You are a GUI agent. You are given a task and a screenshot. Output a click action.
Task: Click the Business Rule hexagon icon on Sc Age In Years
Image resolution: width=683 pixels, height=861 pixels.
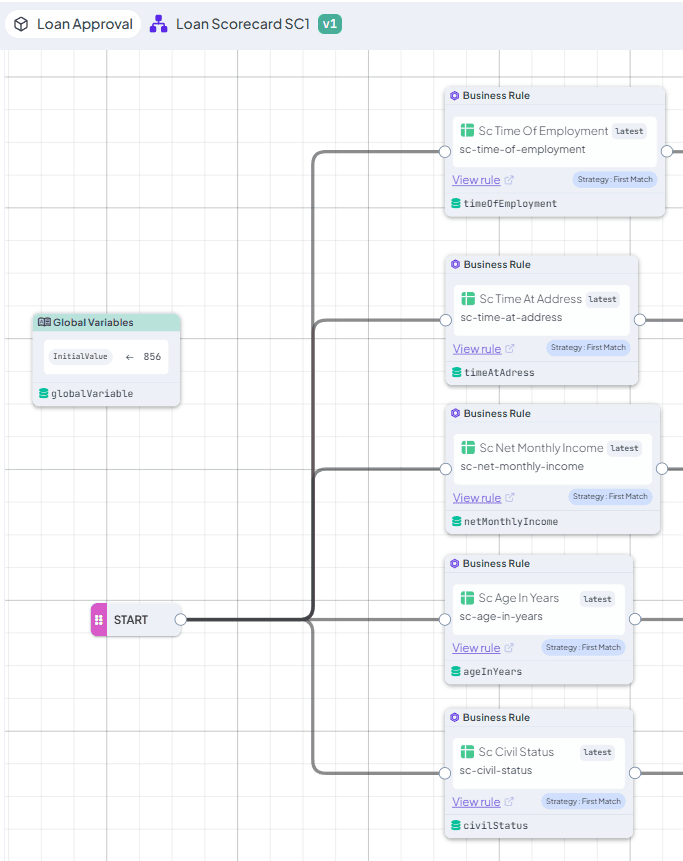pyautogui.click(x=455, y=563)
